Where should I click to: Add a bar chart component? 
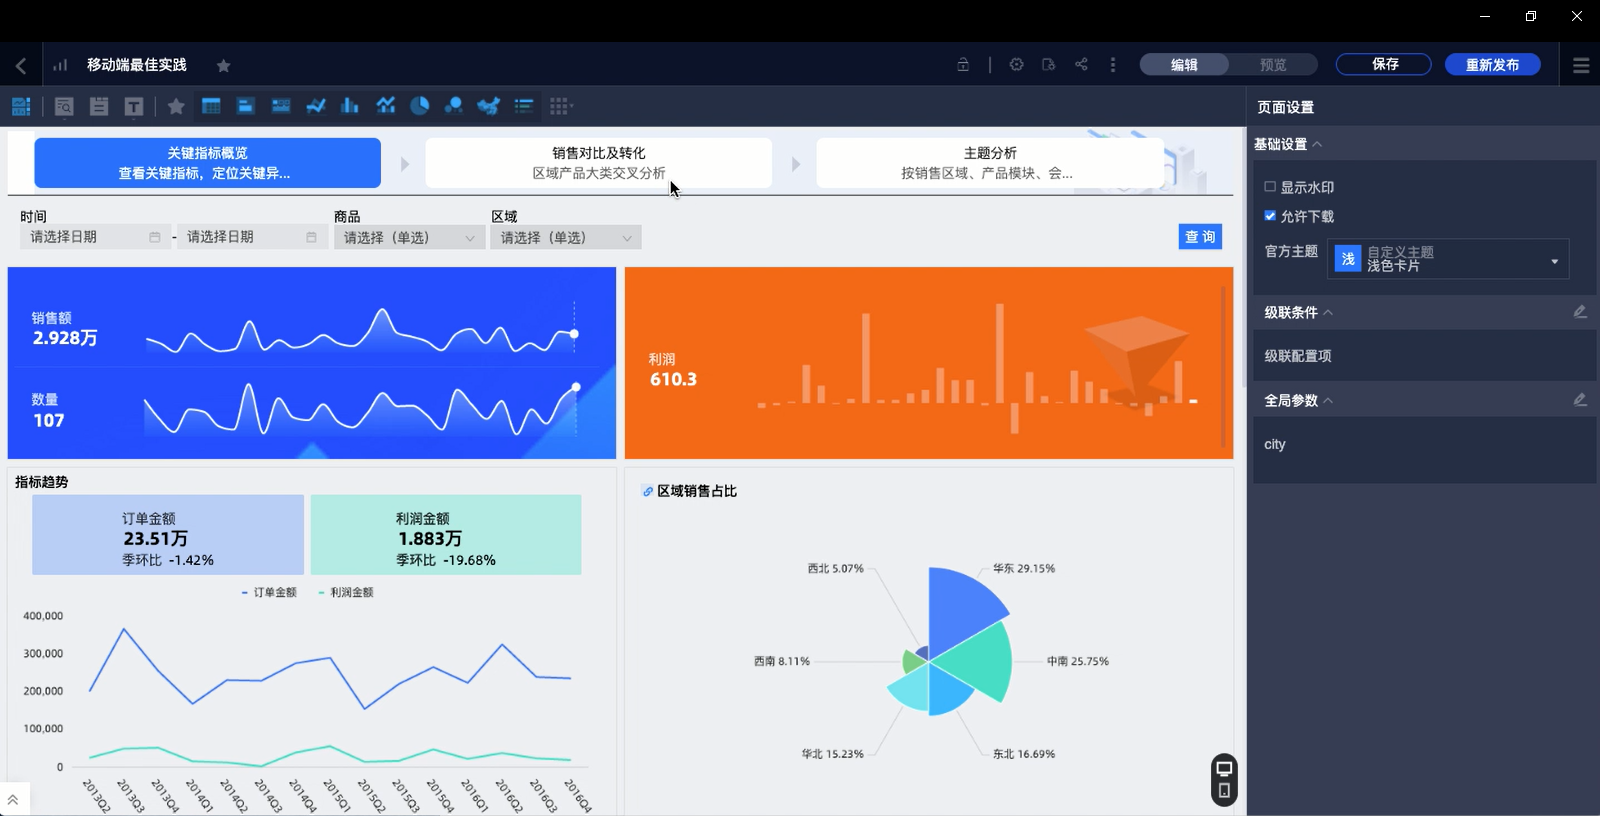point(350,106)
